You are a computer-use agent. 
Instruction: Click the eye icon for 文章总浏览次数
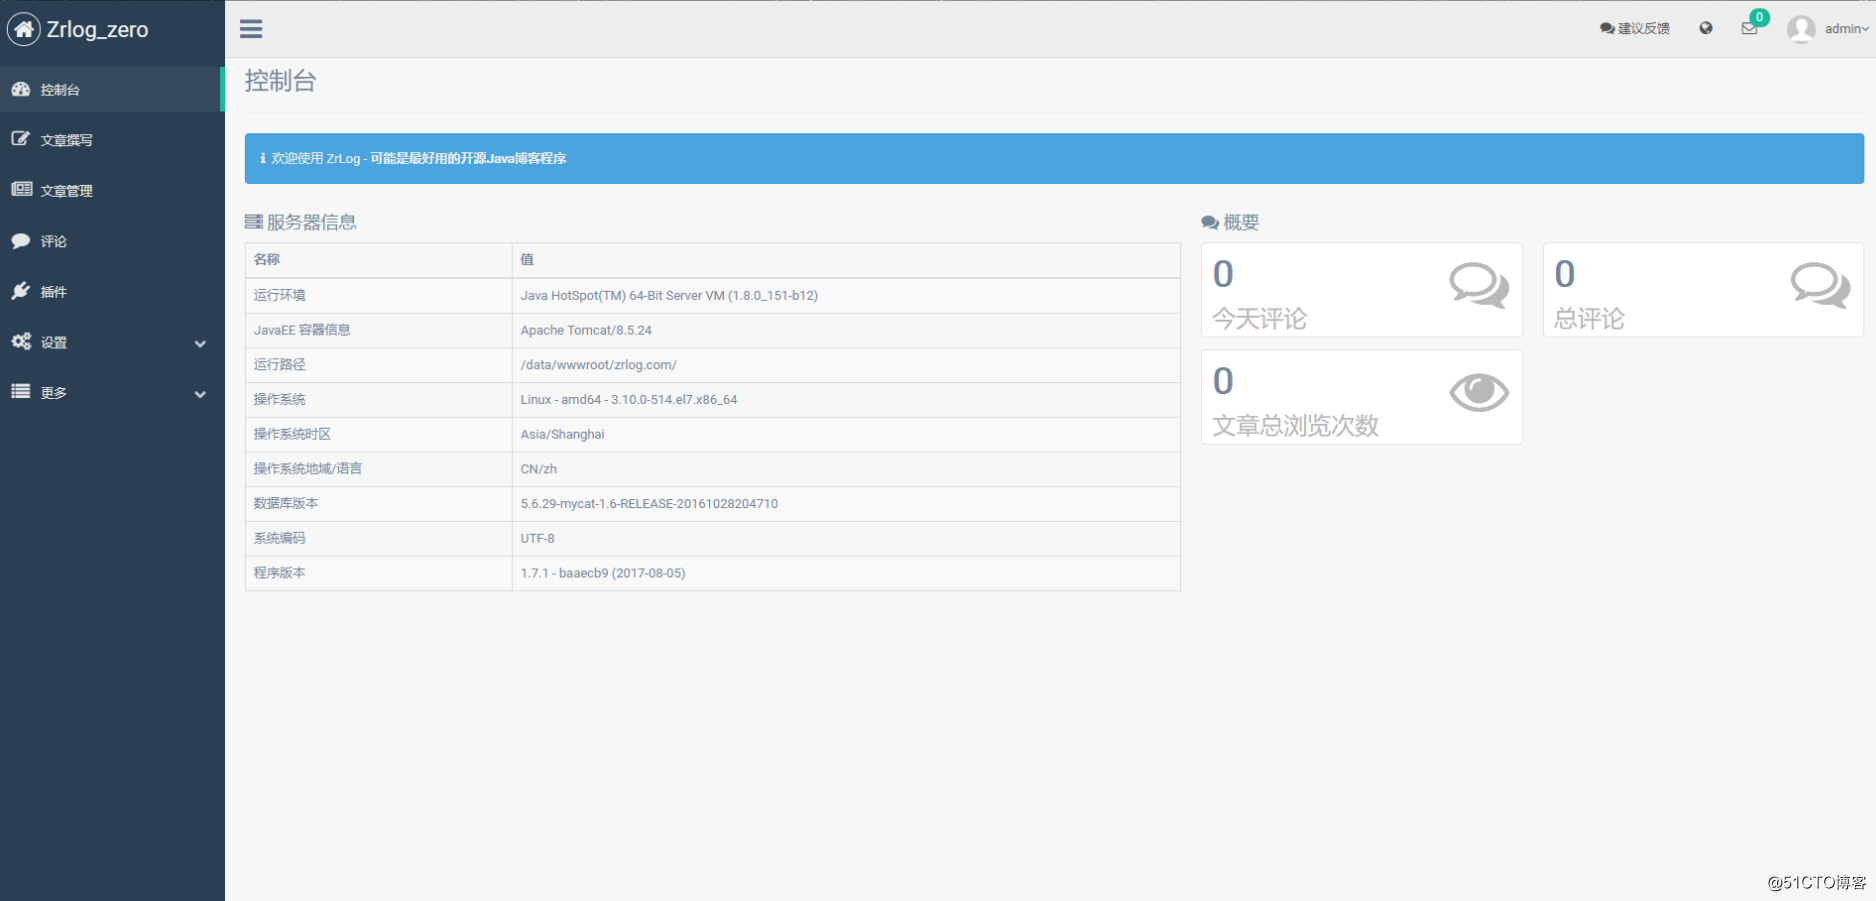pyautogui.click(x=1479, y=392)
